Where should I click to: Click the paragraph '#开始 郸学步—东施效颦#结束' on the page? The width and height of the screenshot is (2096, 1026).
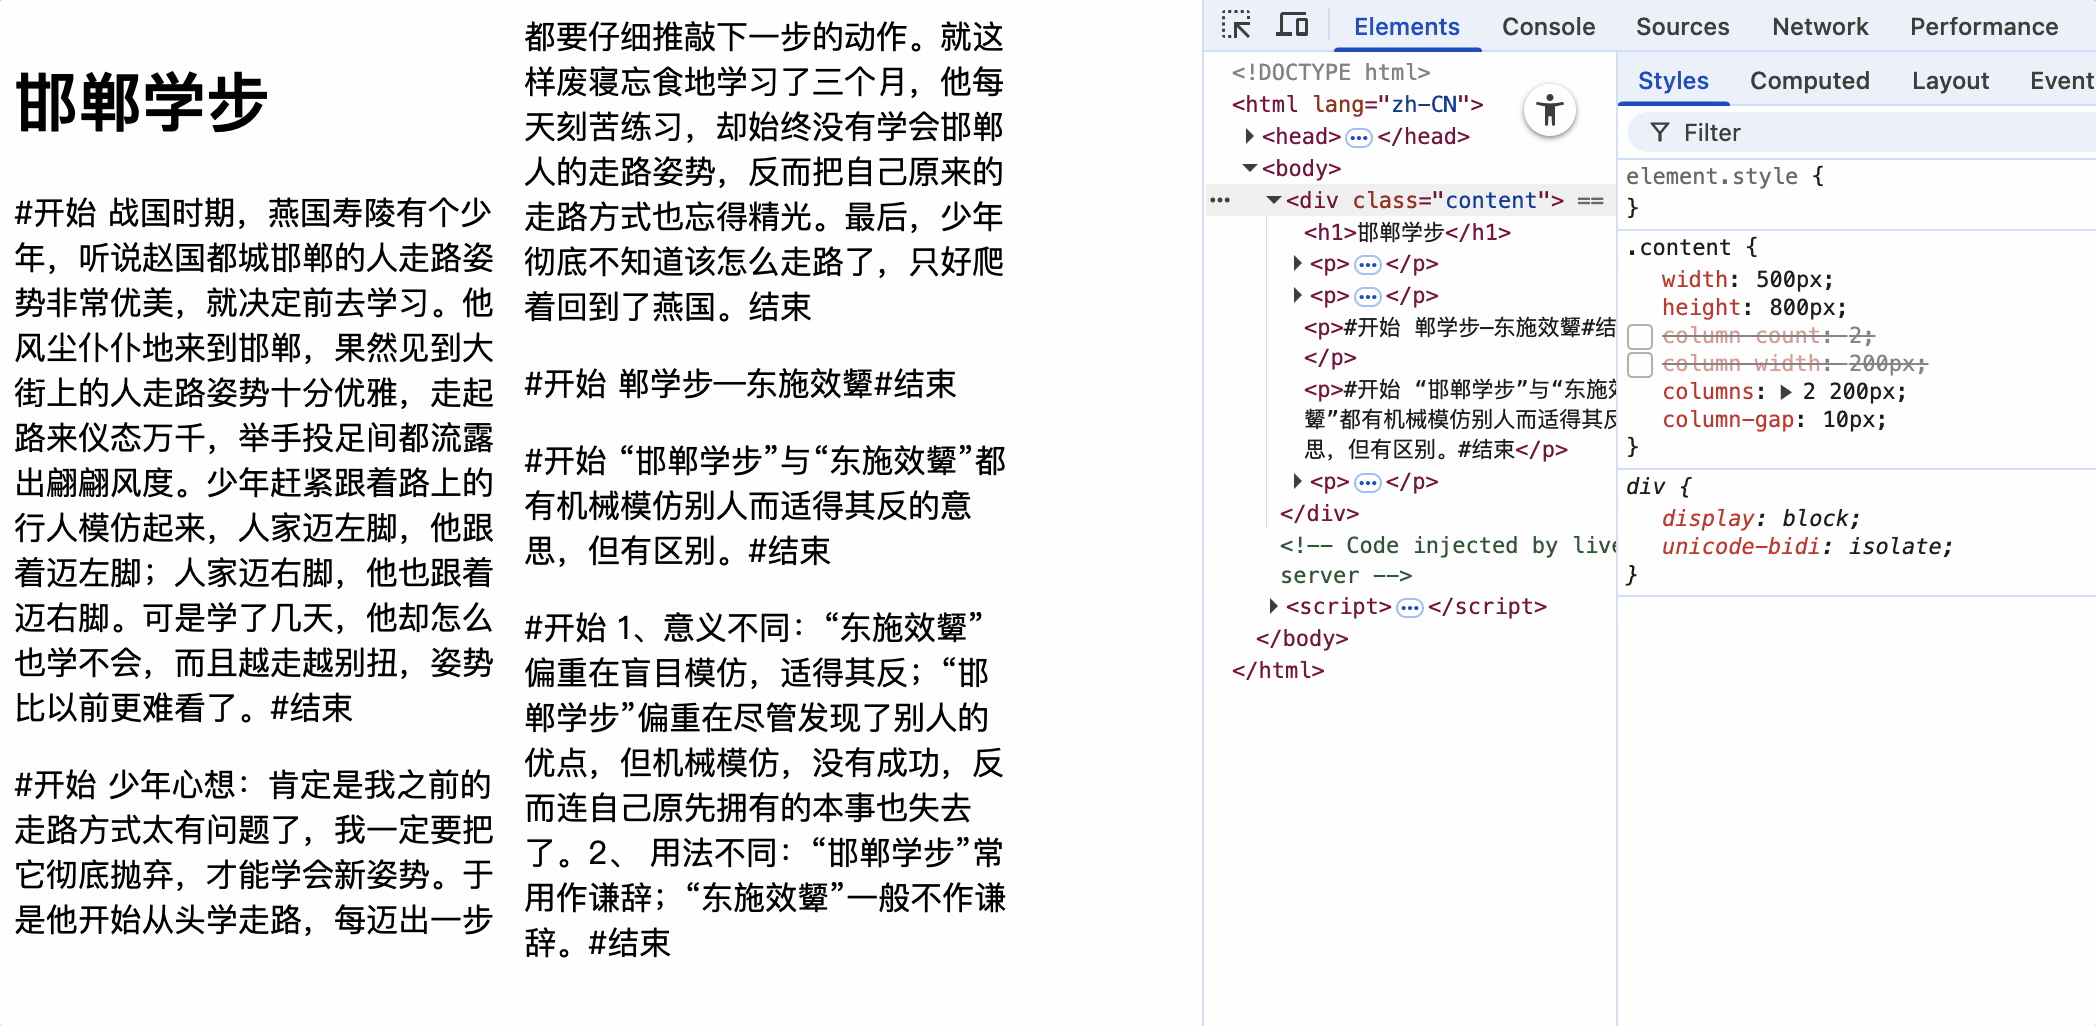[x=740, y=384]
